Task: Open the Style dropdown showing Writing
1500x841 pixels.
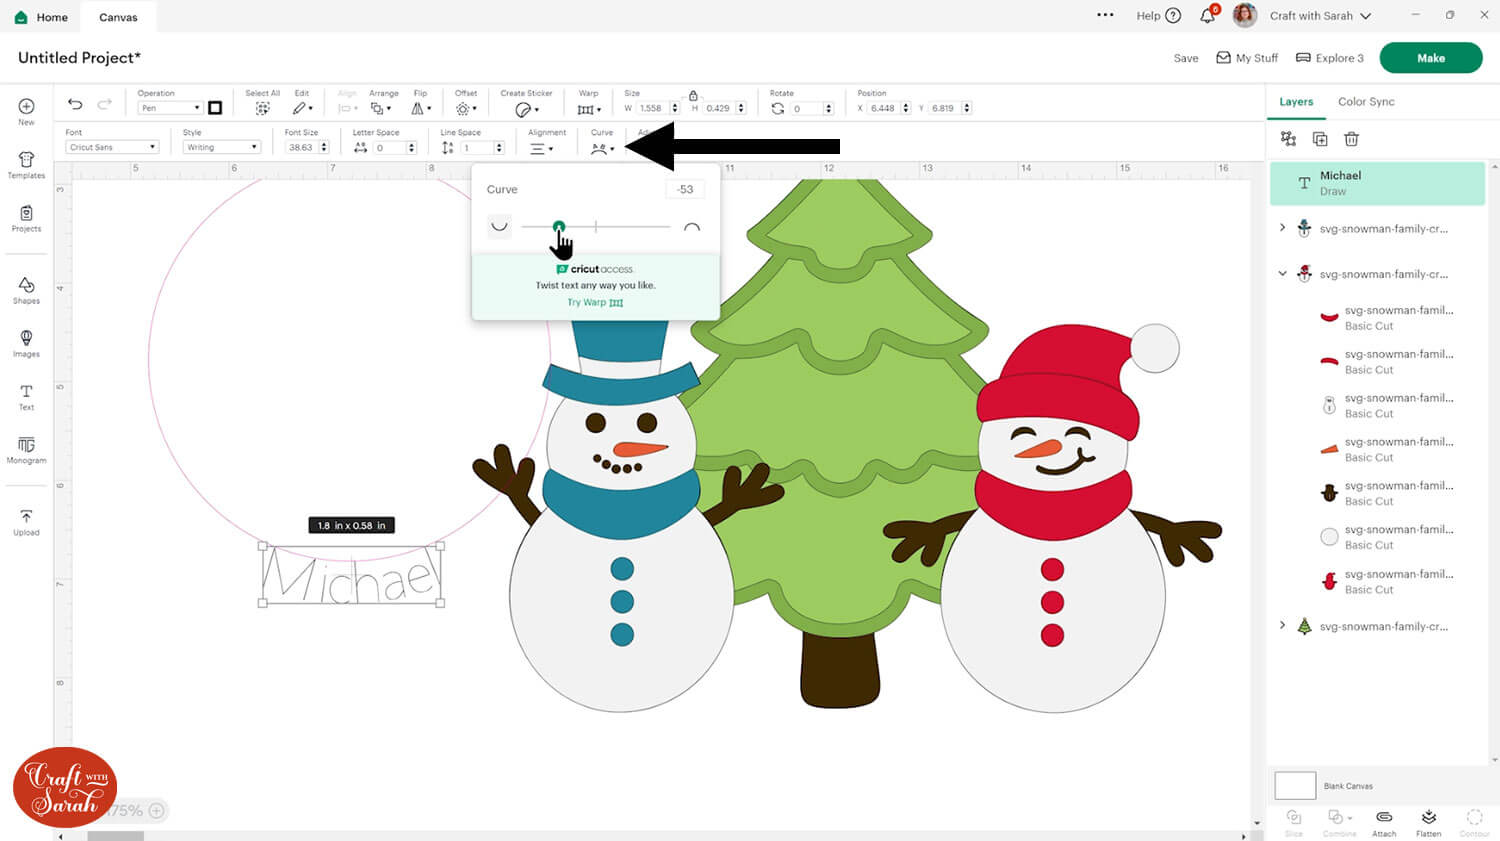Action: (222, 147)
